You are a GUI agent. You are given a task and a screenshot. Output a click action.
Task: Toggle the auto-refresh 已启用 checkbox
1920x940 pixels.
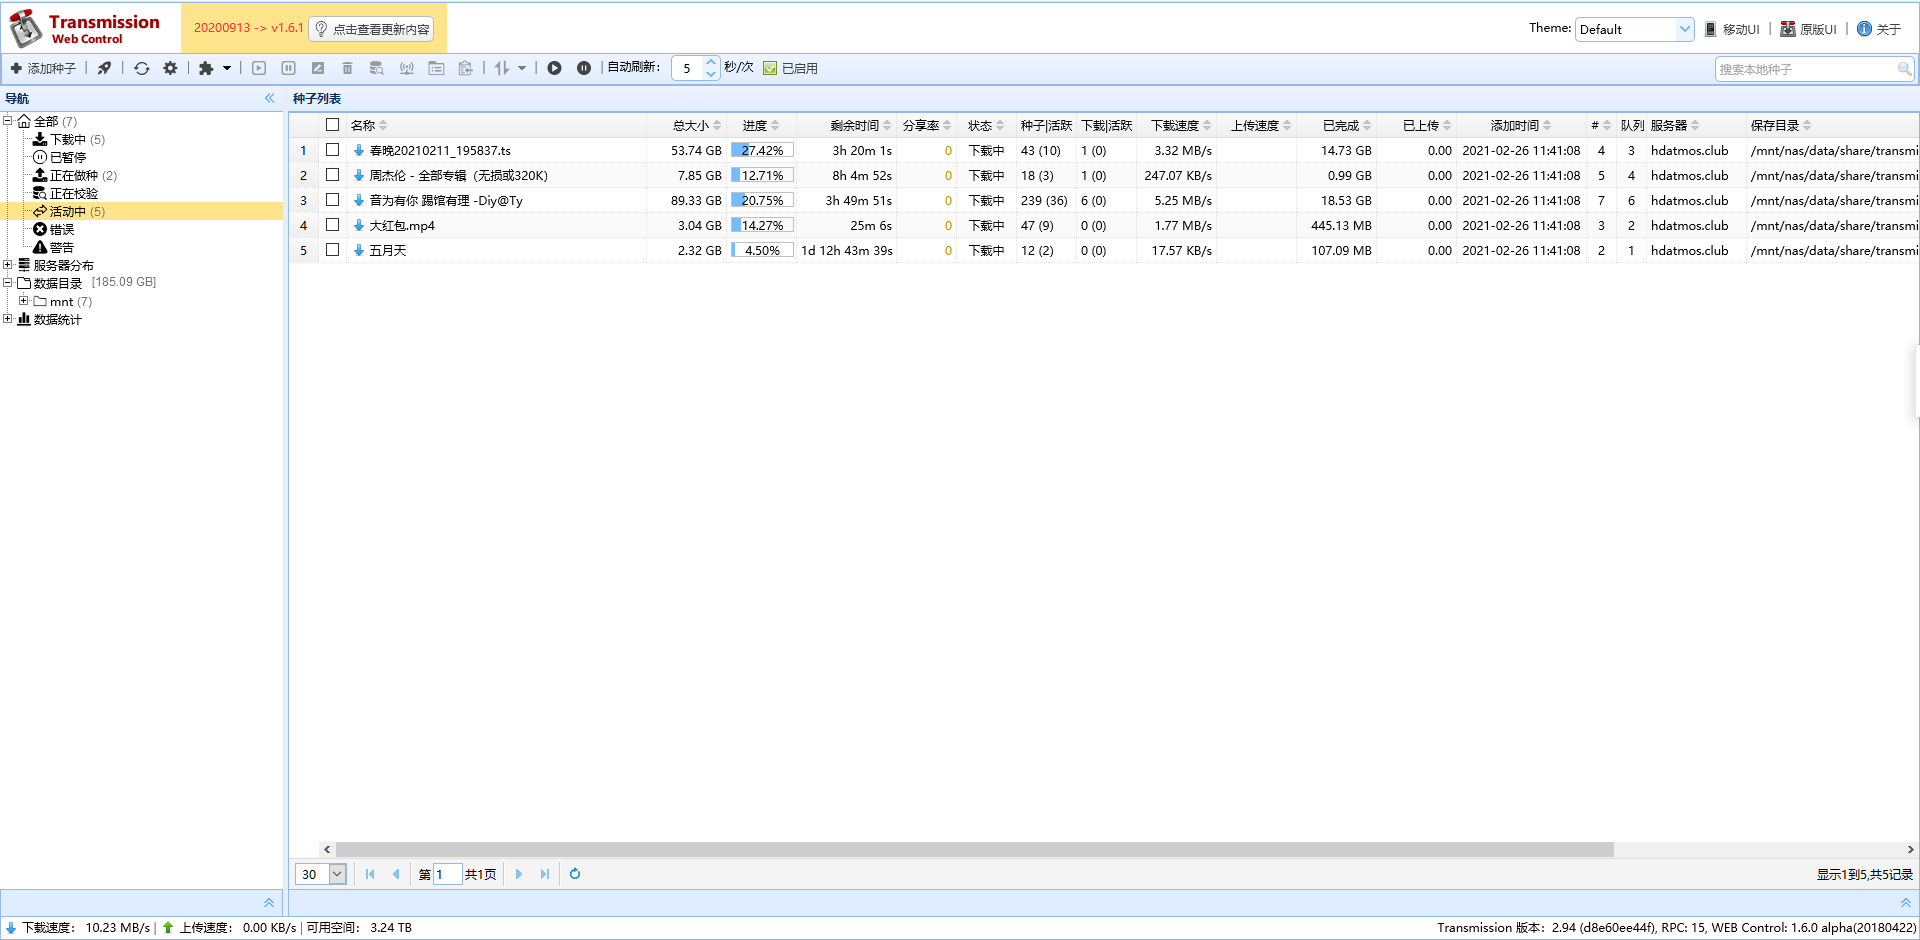pos(770,68)
